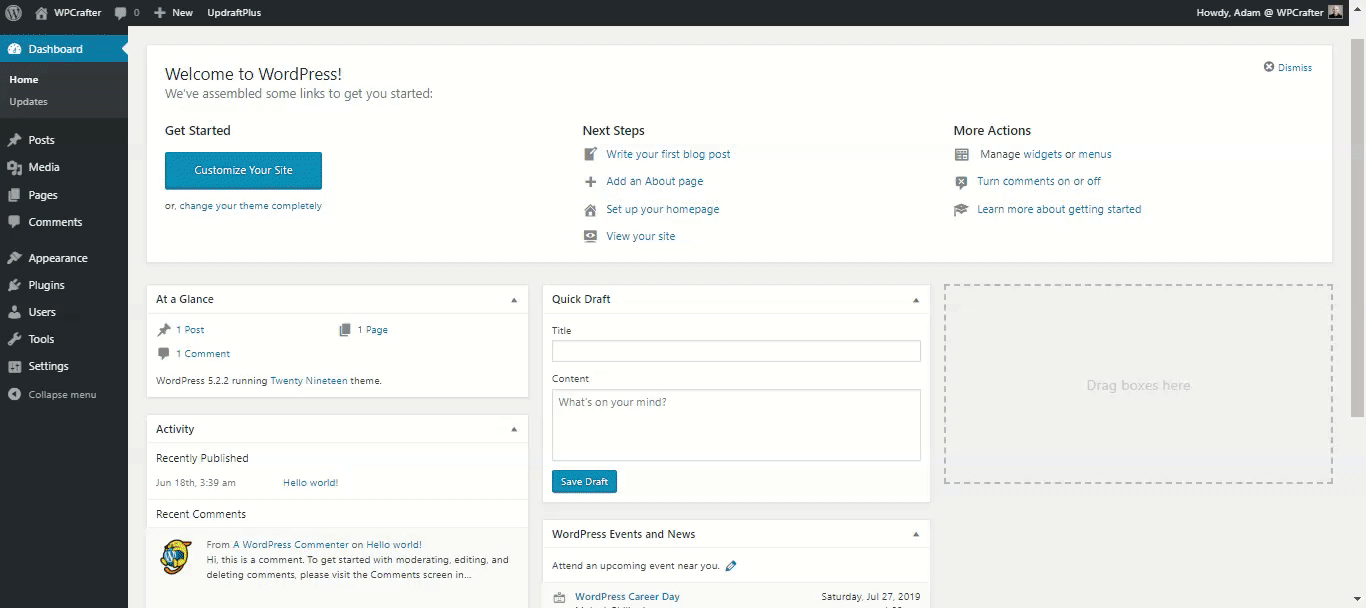1366x608 pixels.
Task: Click the pages icon beside 1 Page
Action: pos(345,330)
